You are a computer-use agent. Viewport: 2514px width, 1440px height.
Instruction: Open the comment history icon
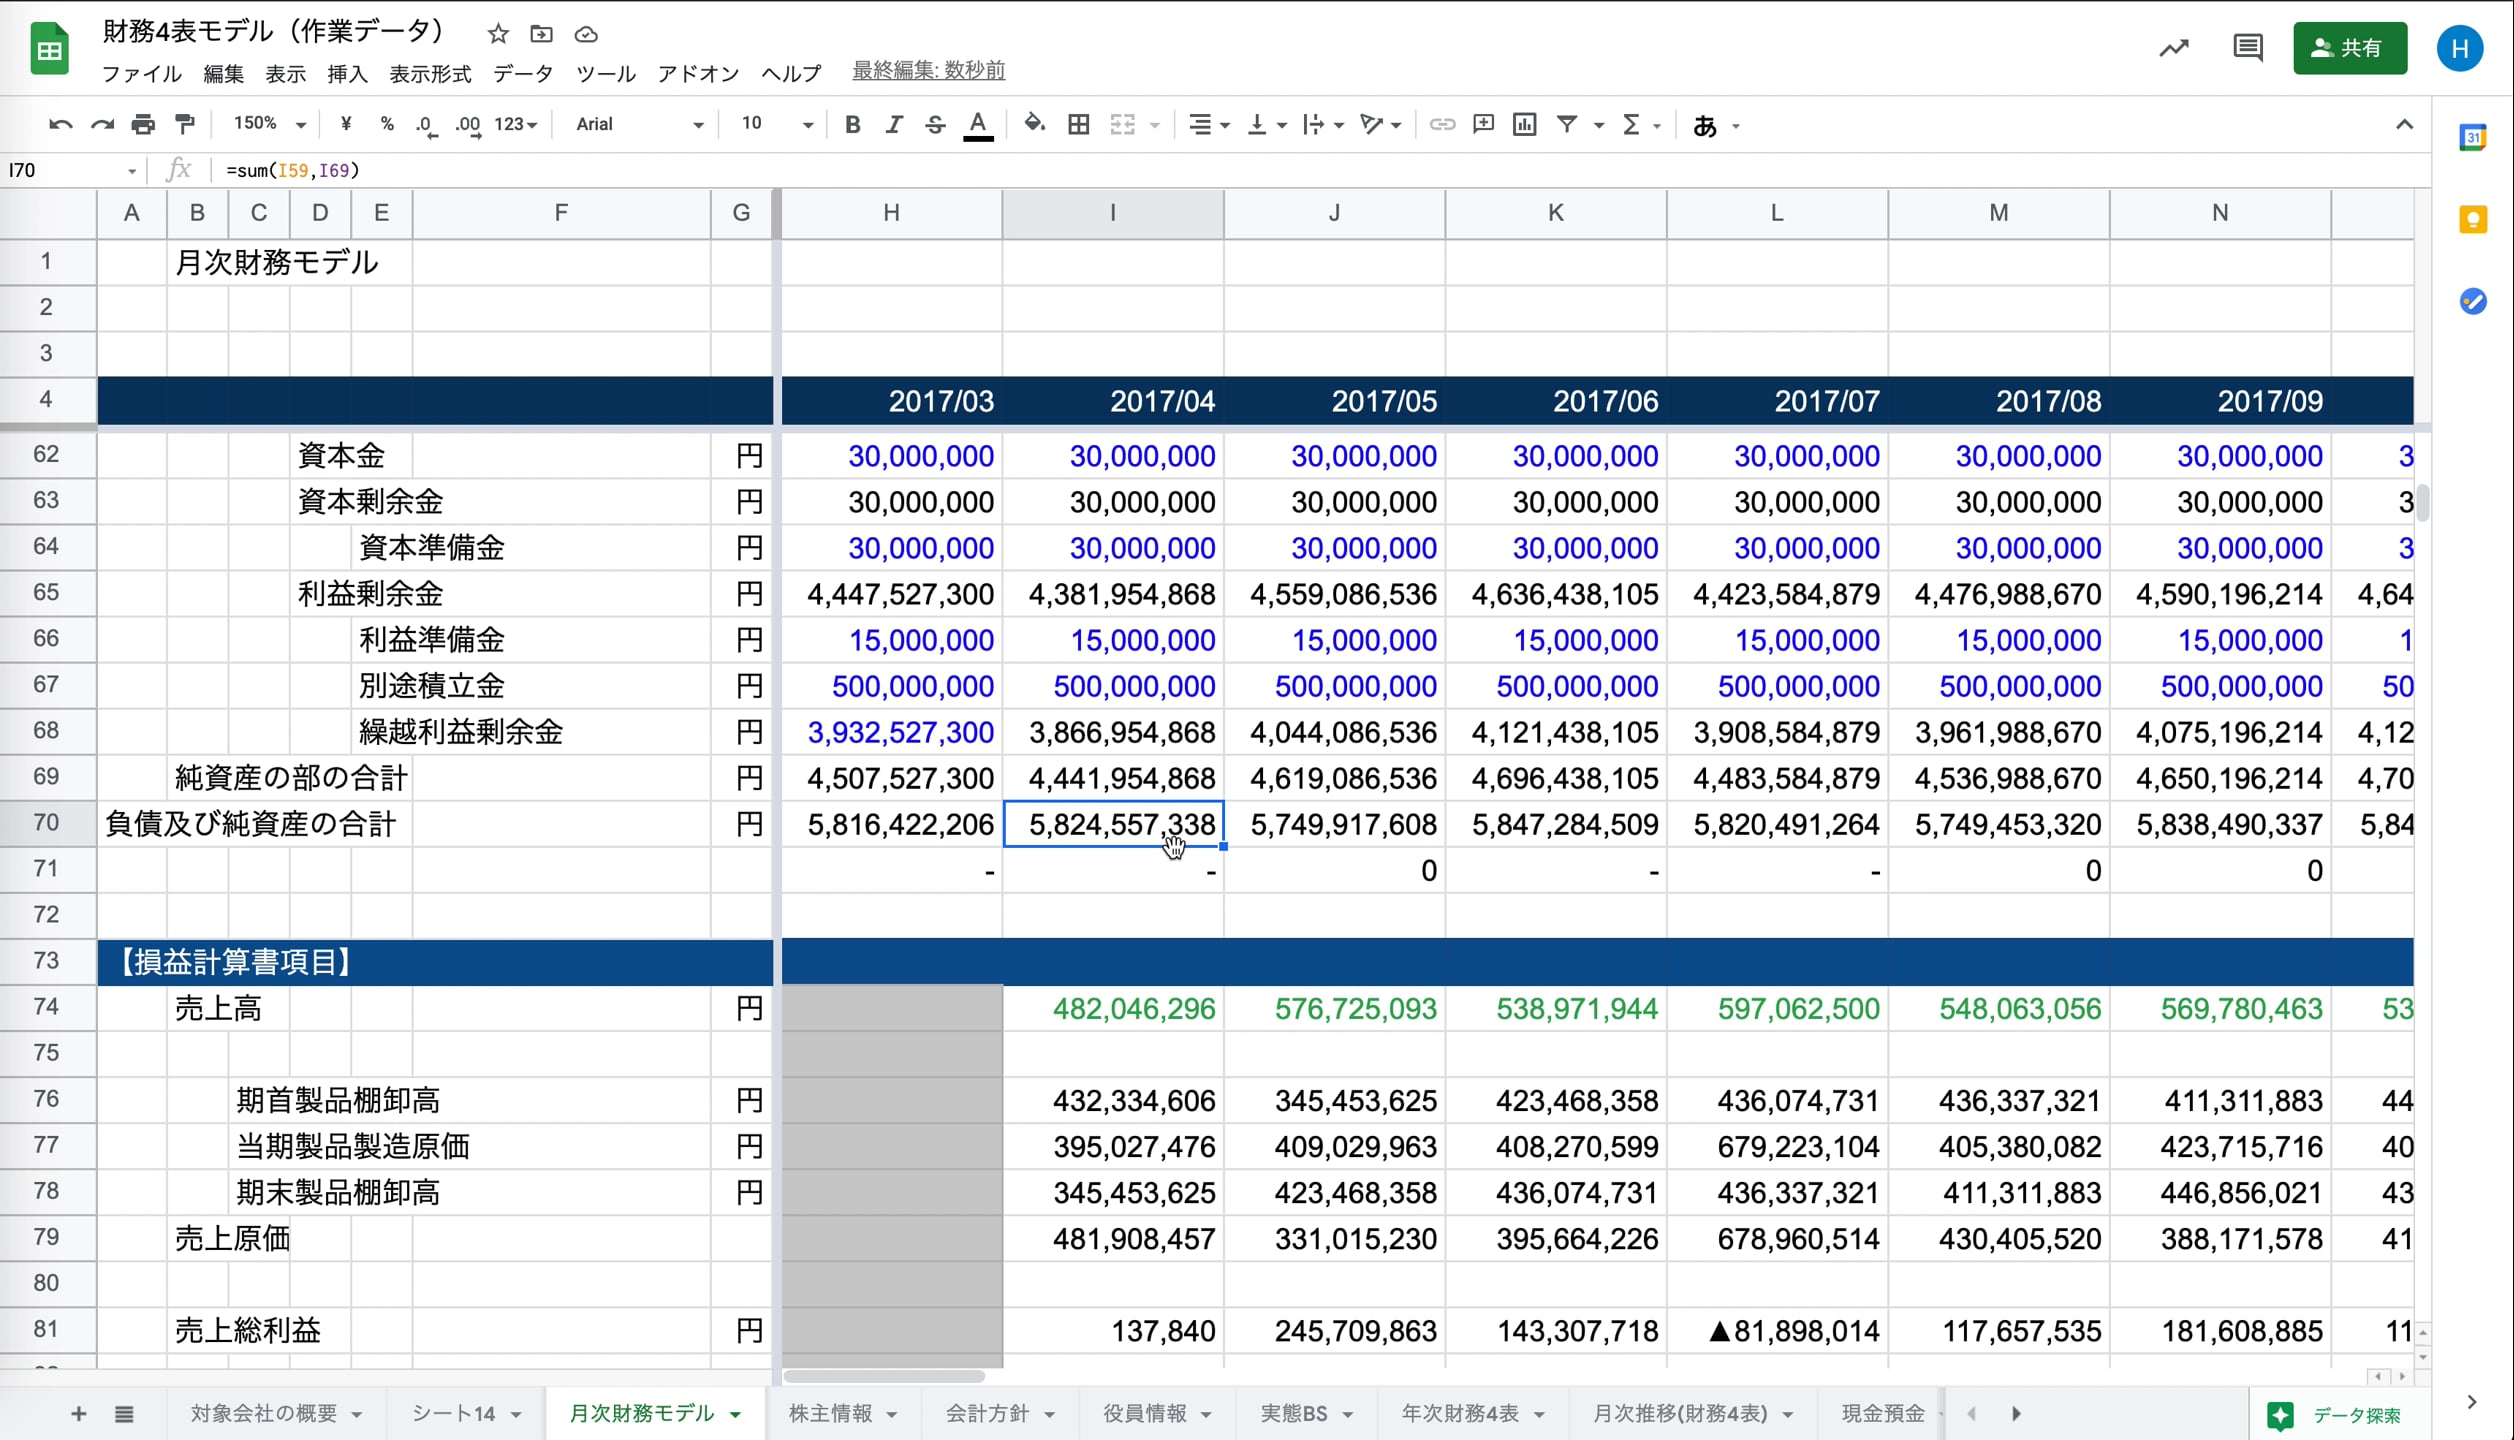(x=2247, y=48)
